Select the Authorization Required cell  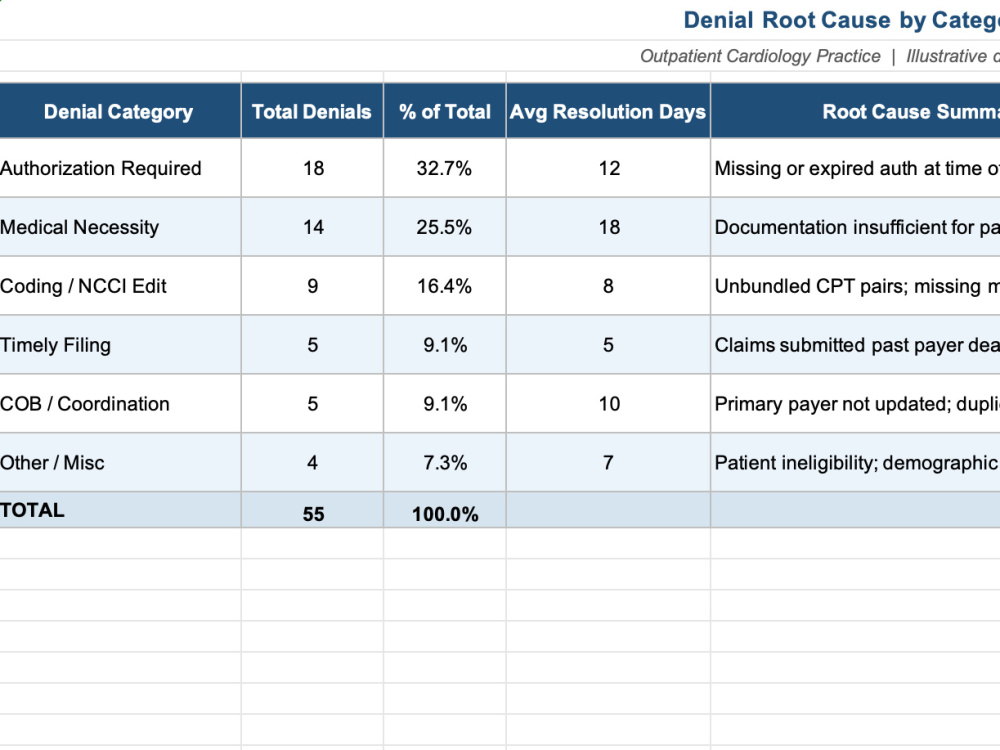click(120, 168)
